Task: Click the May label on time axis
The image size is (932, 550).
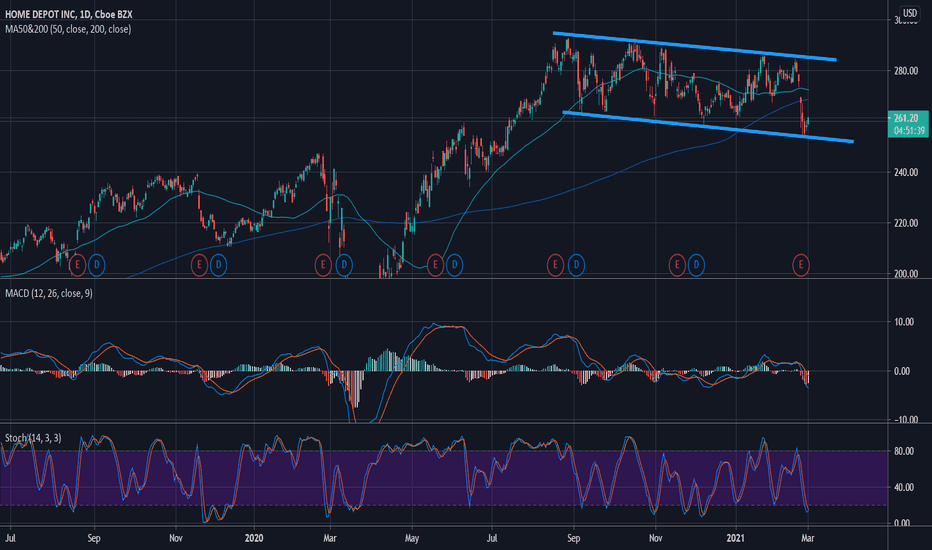Action: pos(412,538)
